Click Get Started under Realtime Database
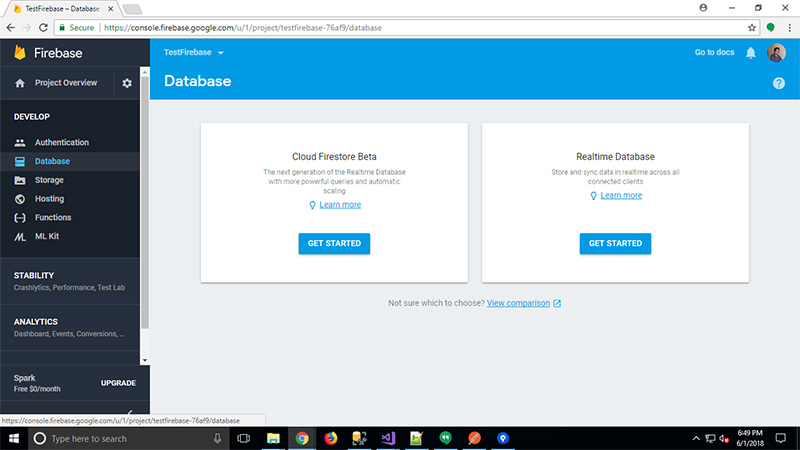 point(615,243)
